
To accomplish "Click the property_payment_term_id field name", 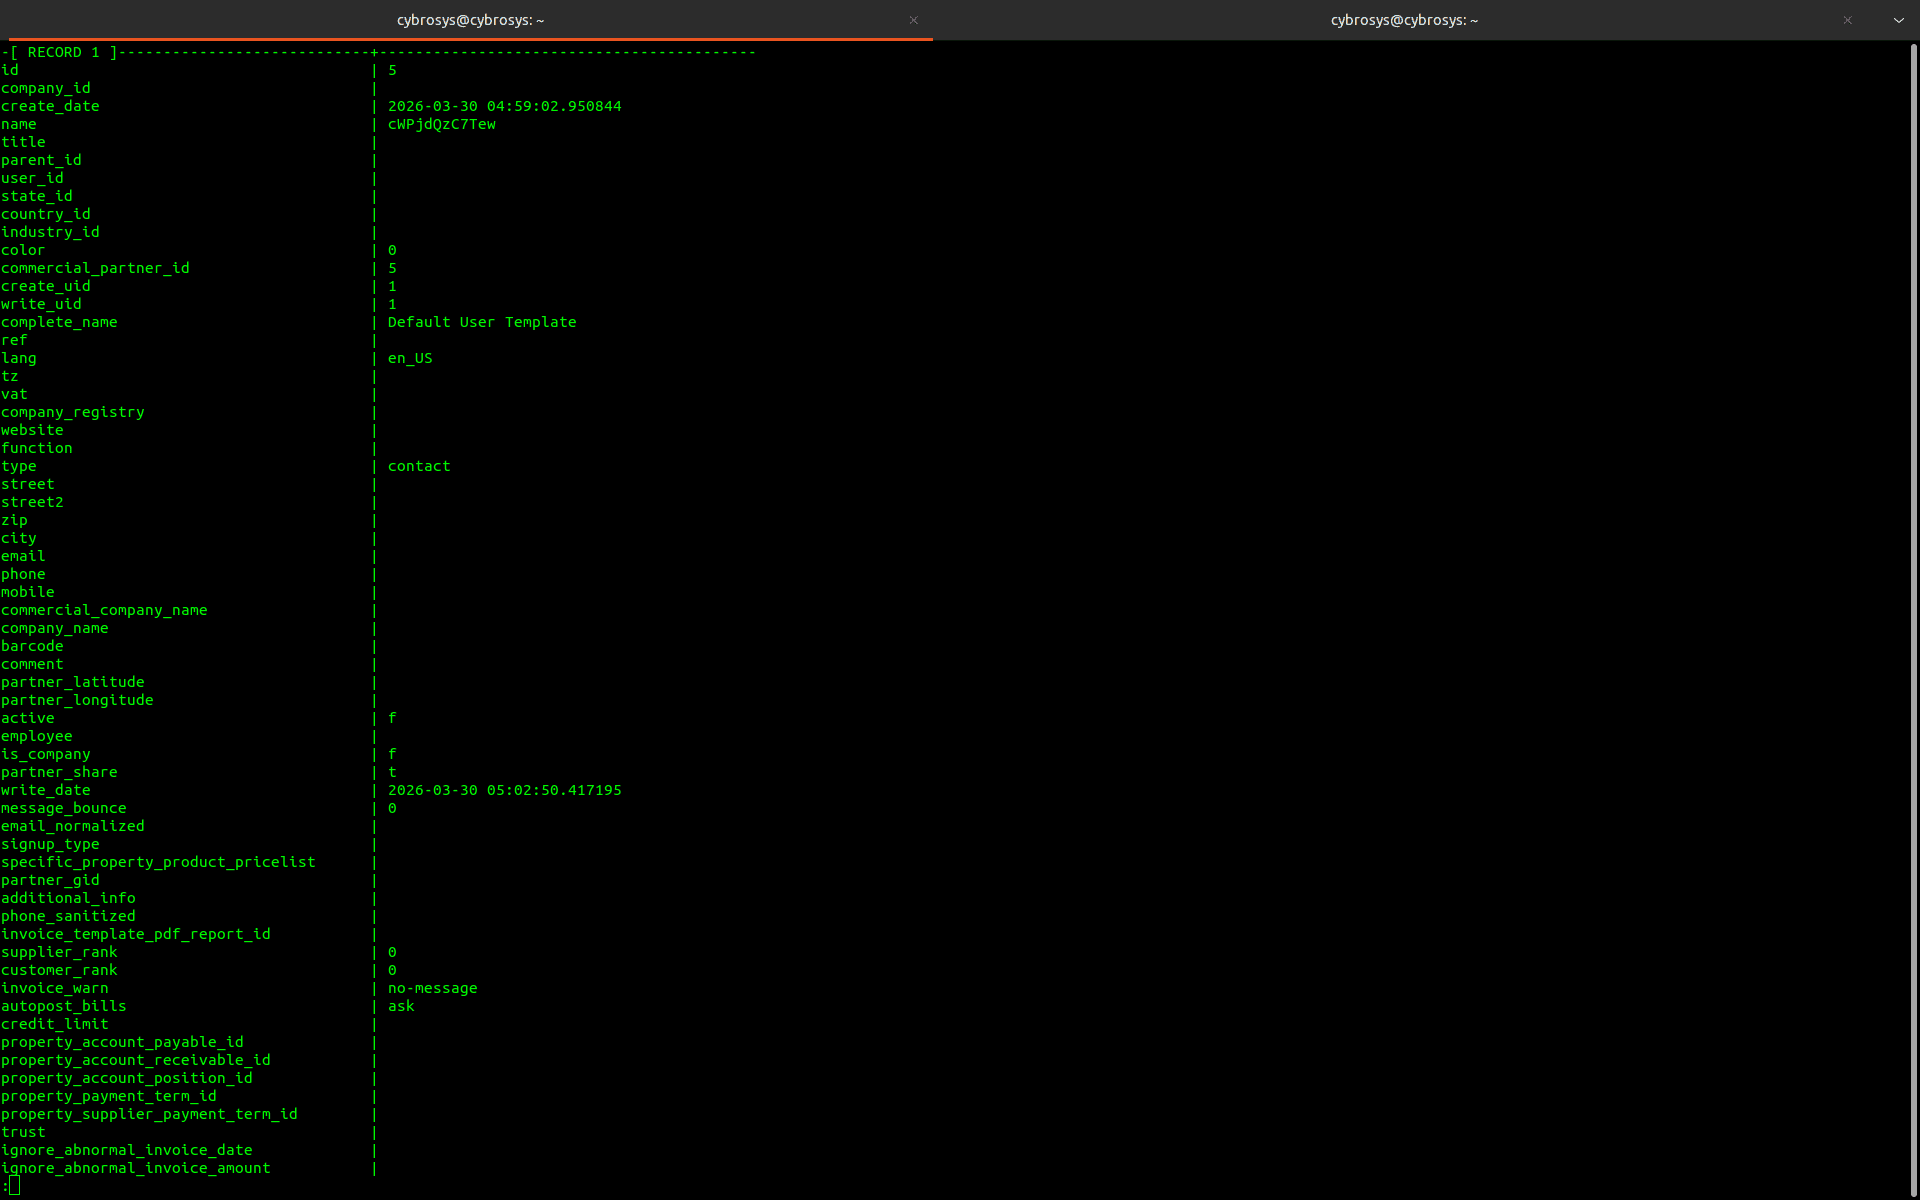I will [109, 1096].
